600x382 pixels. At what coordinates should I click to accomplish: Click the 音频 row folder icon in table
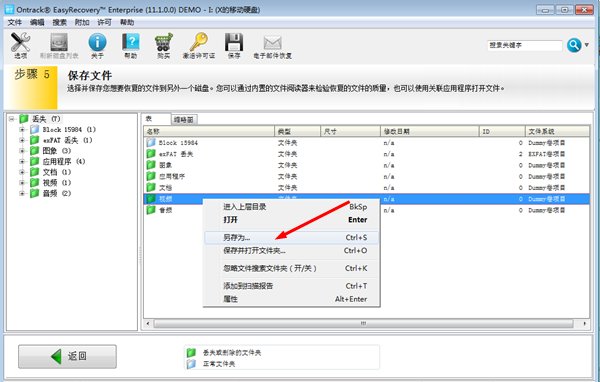(x=151, y=210)
